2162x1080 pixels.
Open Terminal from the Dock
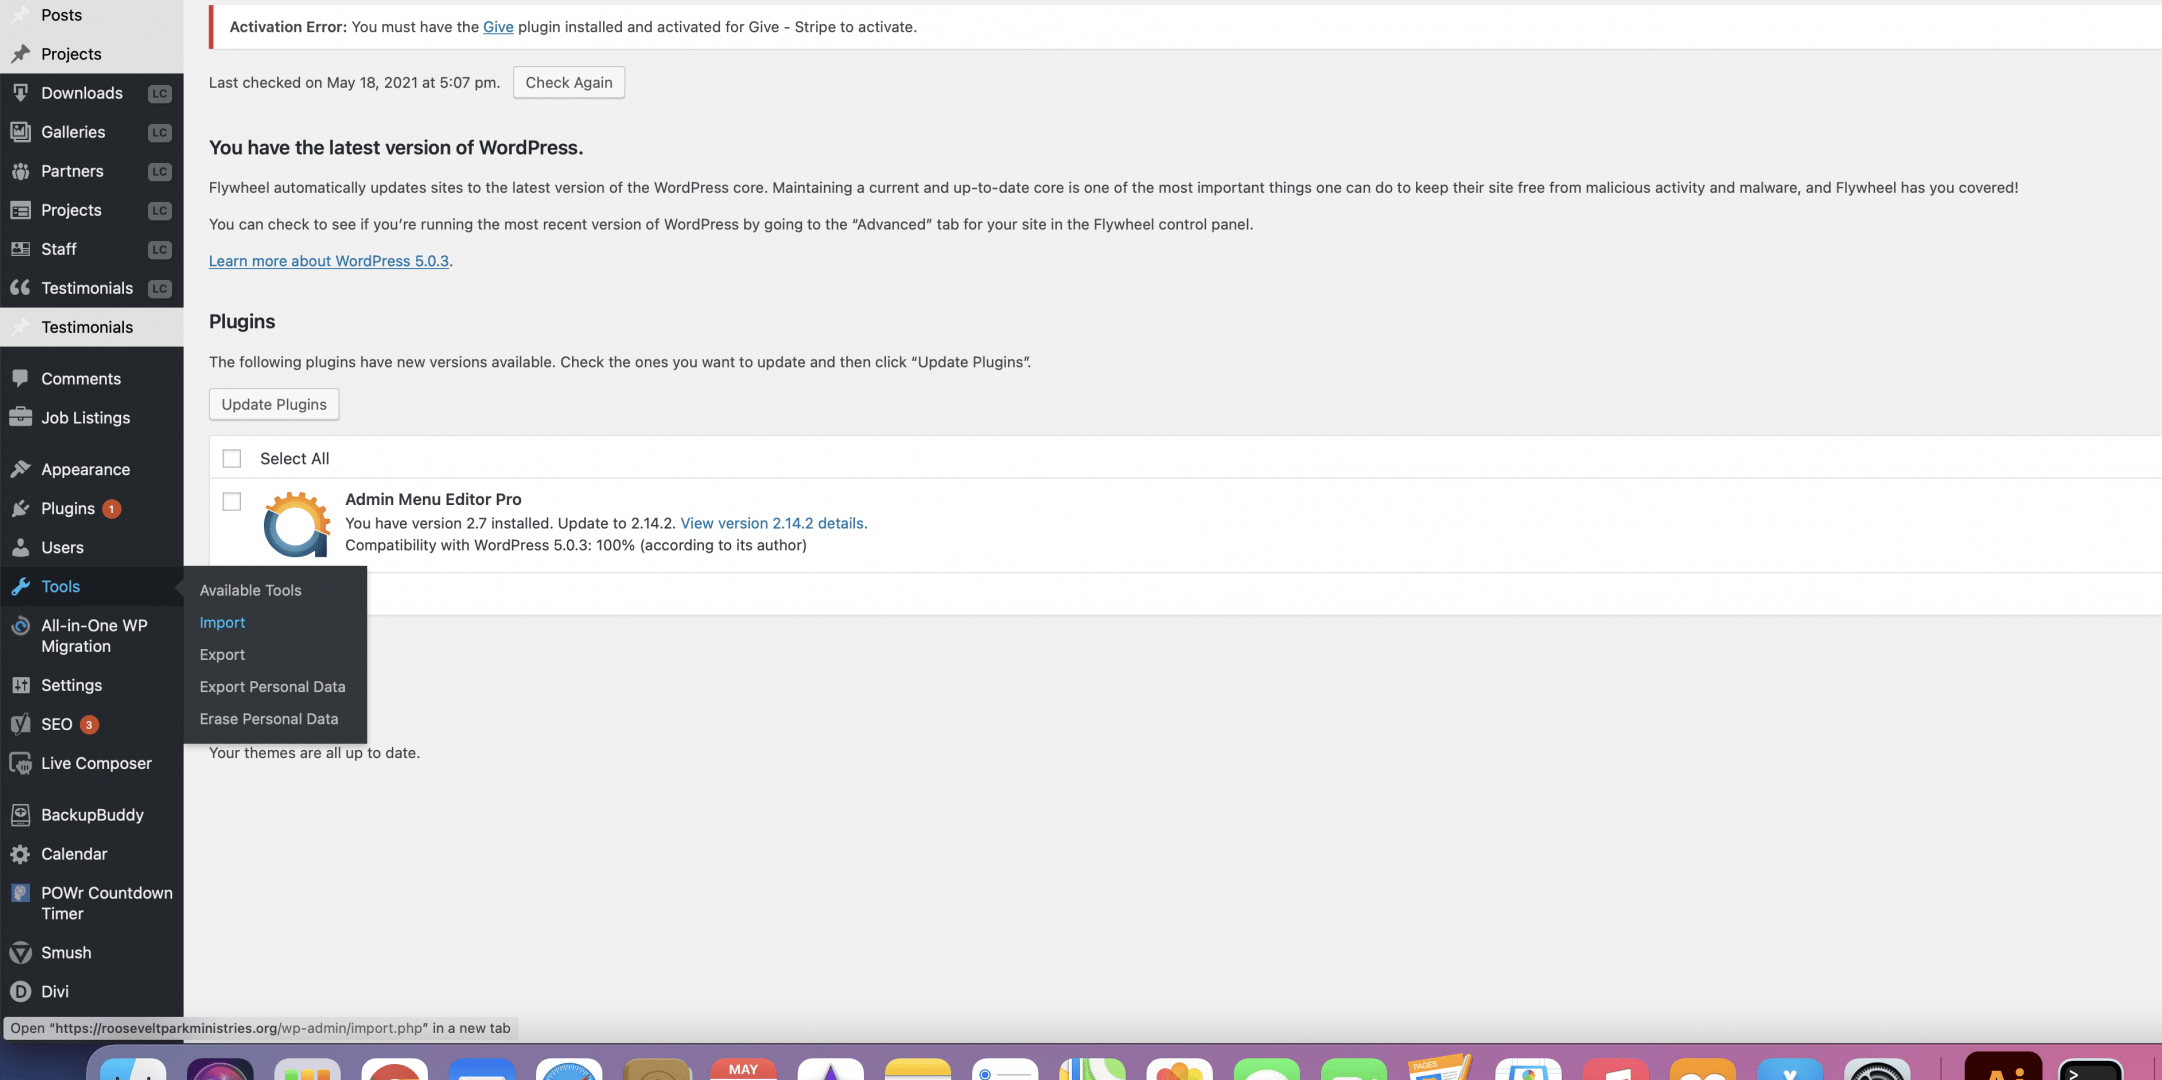2090,1069
